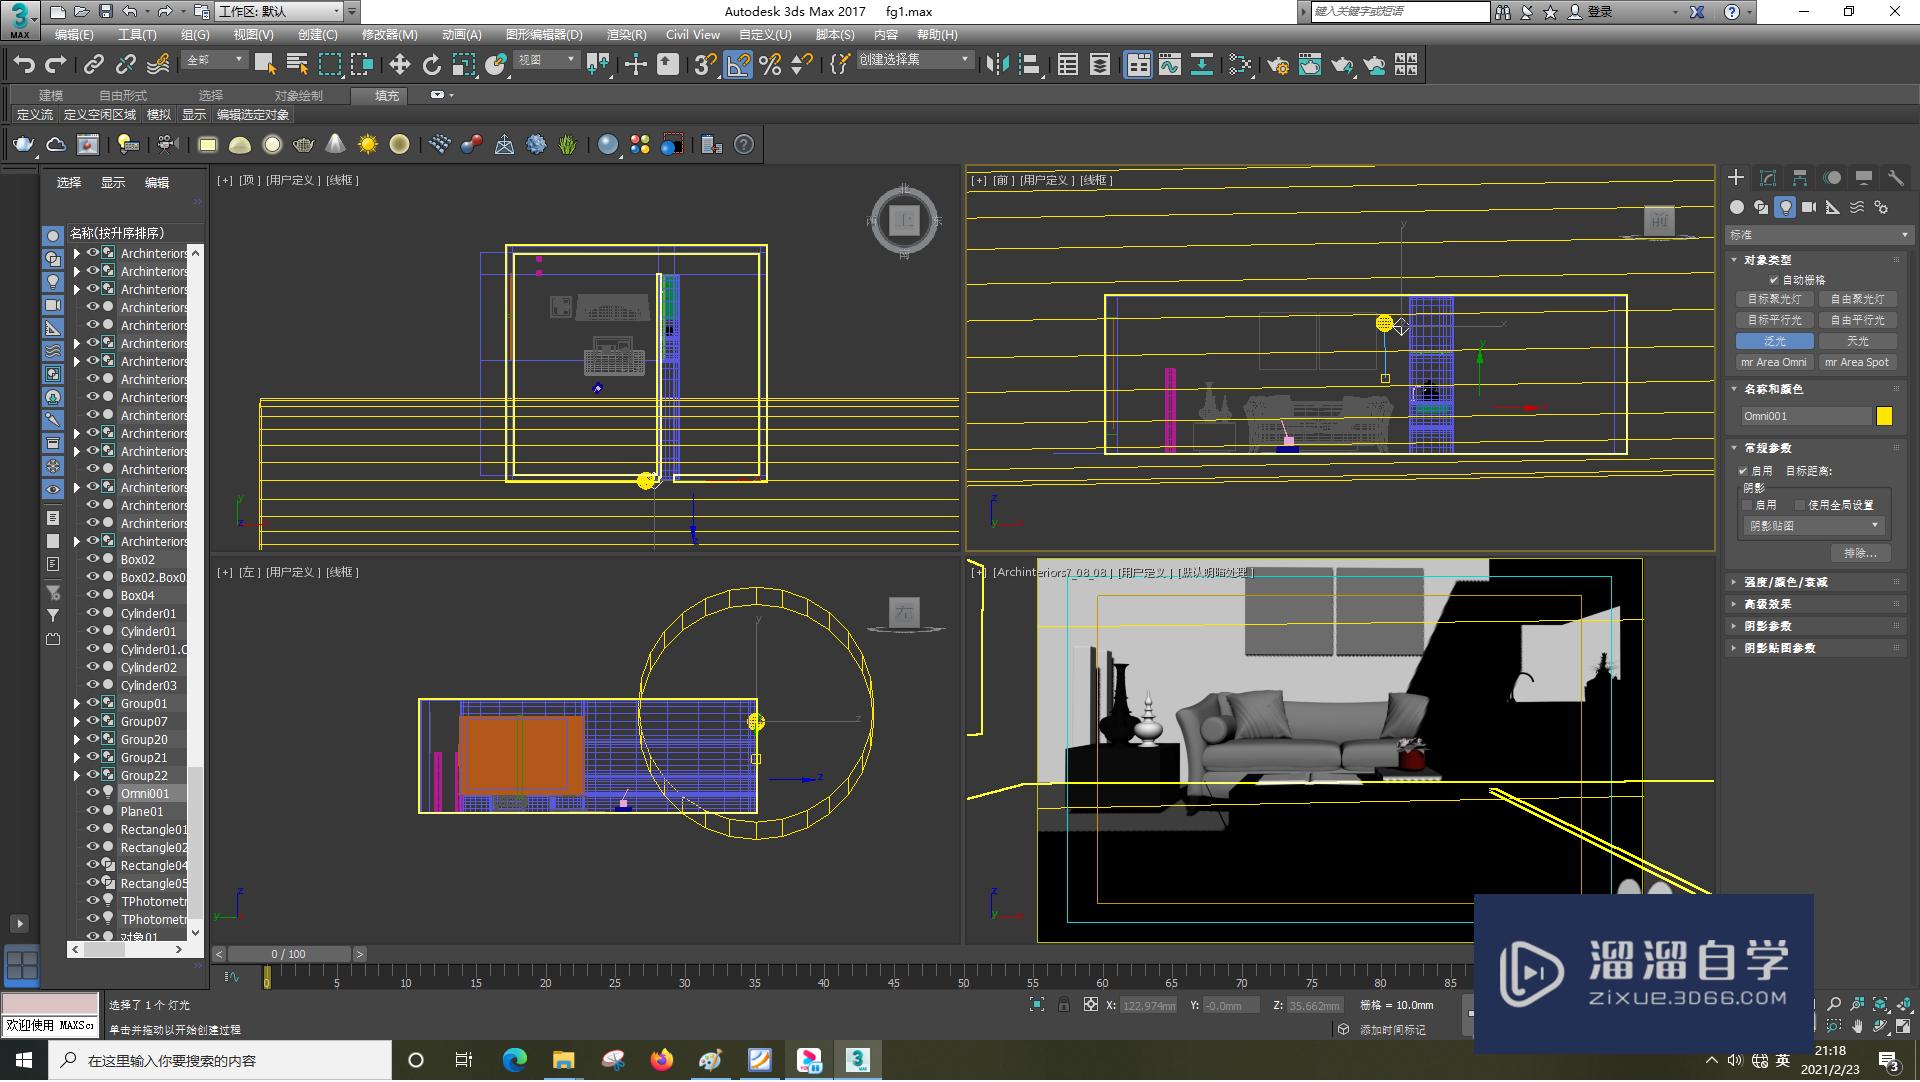
Task: Toggle Angle Snap in main toolbar
Action: click(x=738, y=65)
